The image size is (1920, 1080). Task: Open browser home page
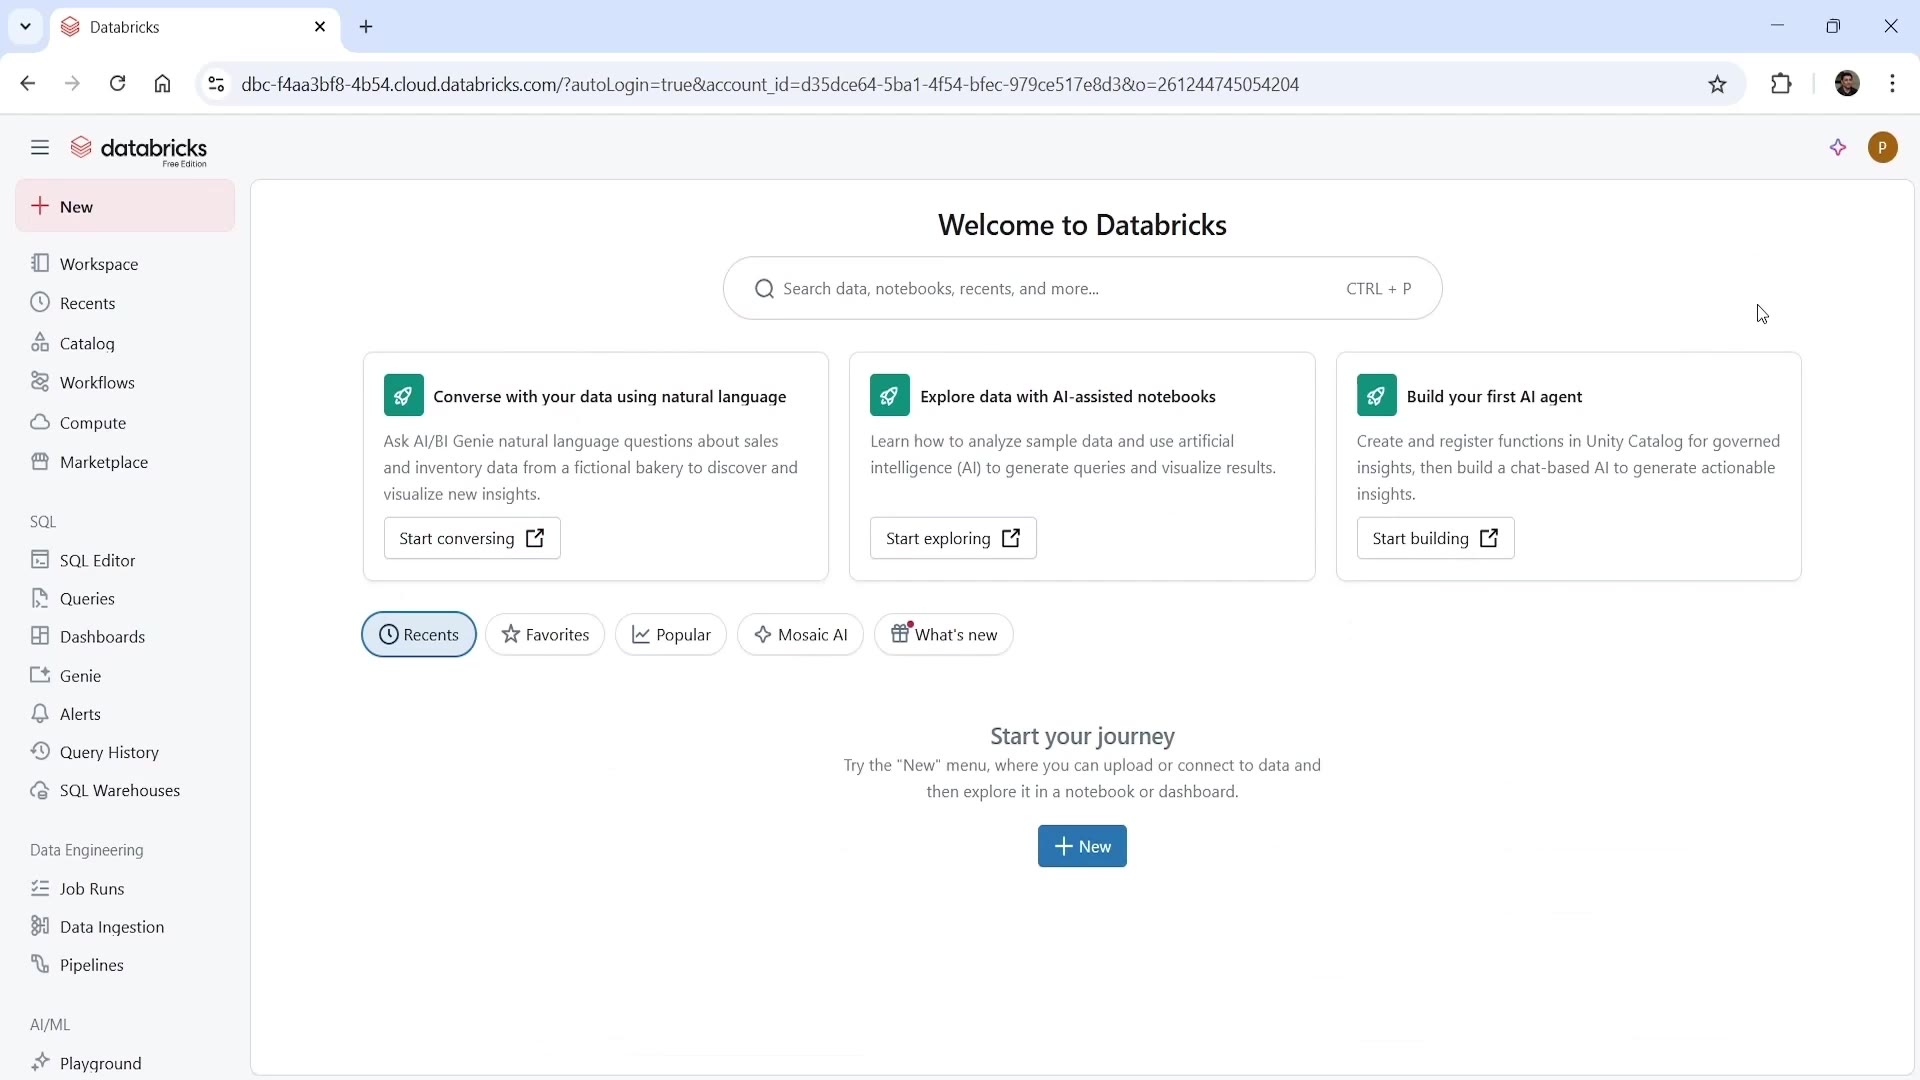coord(163,84)
